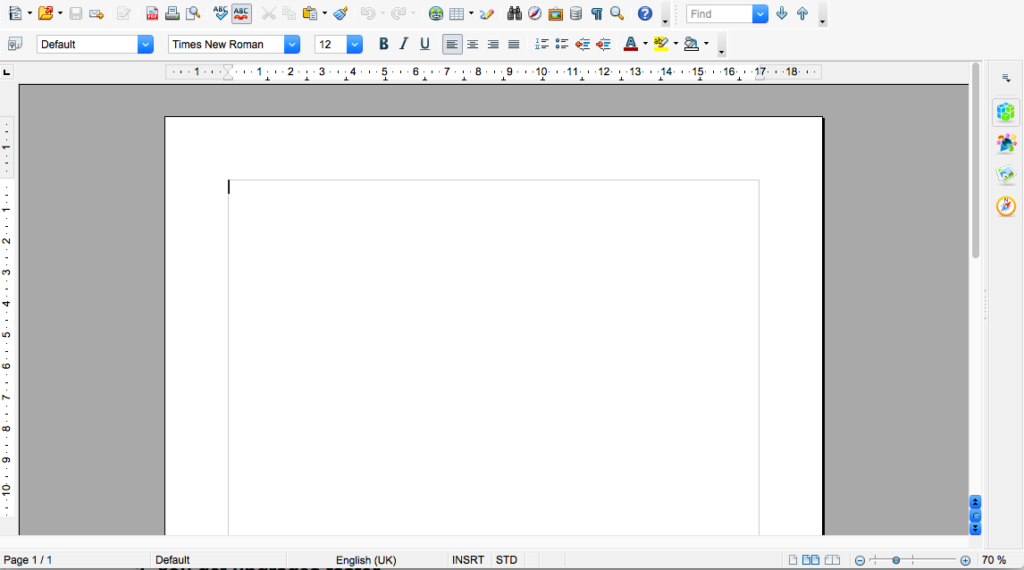Click inside the Find search field
Image resolution: width=1024 pixels, height=570 pixels.
718,14
